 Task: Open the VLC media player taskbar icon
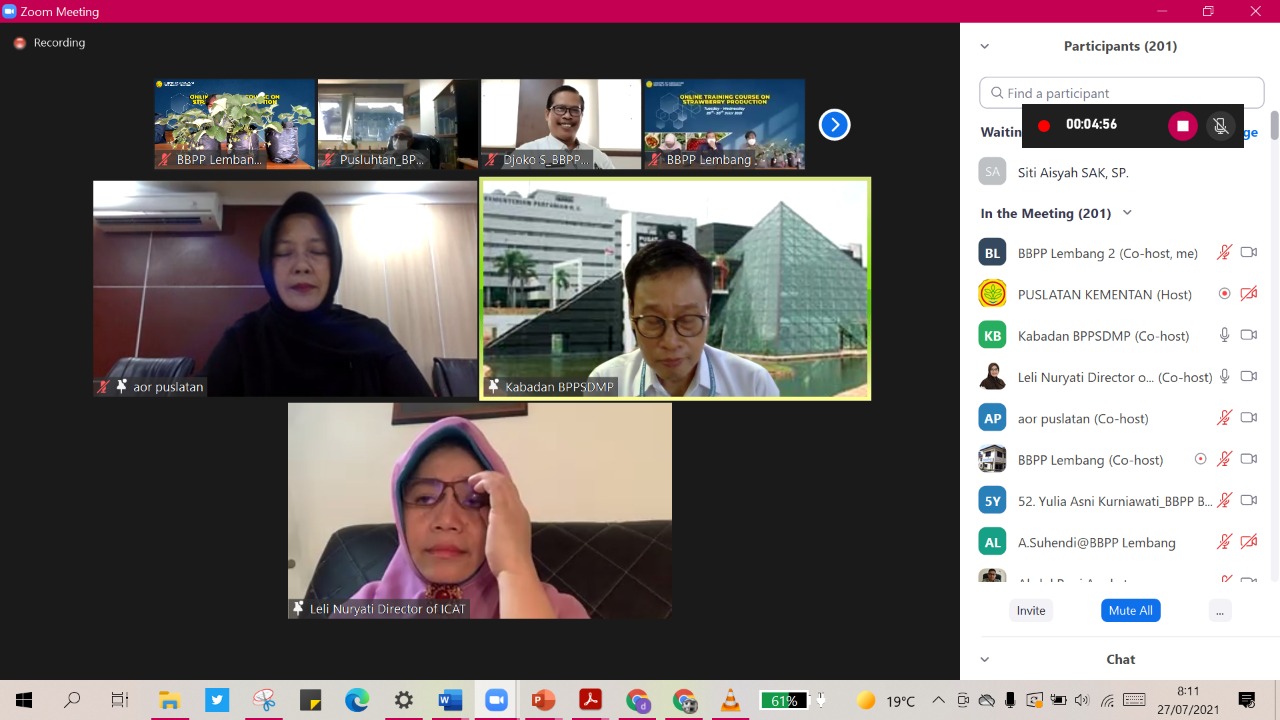pyautogui.click(x=731, y=700)
